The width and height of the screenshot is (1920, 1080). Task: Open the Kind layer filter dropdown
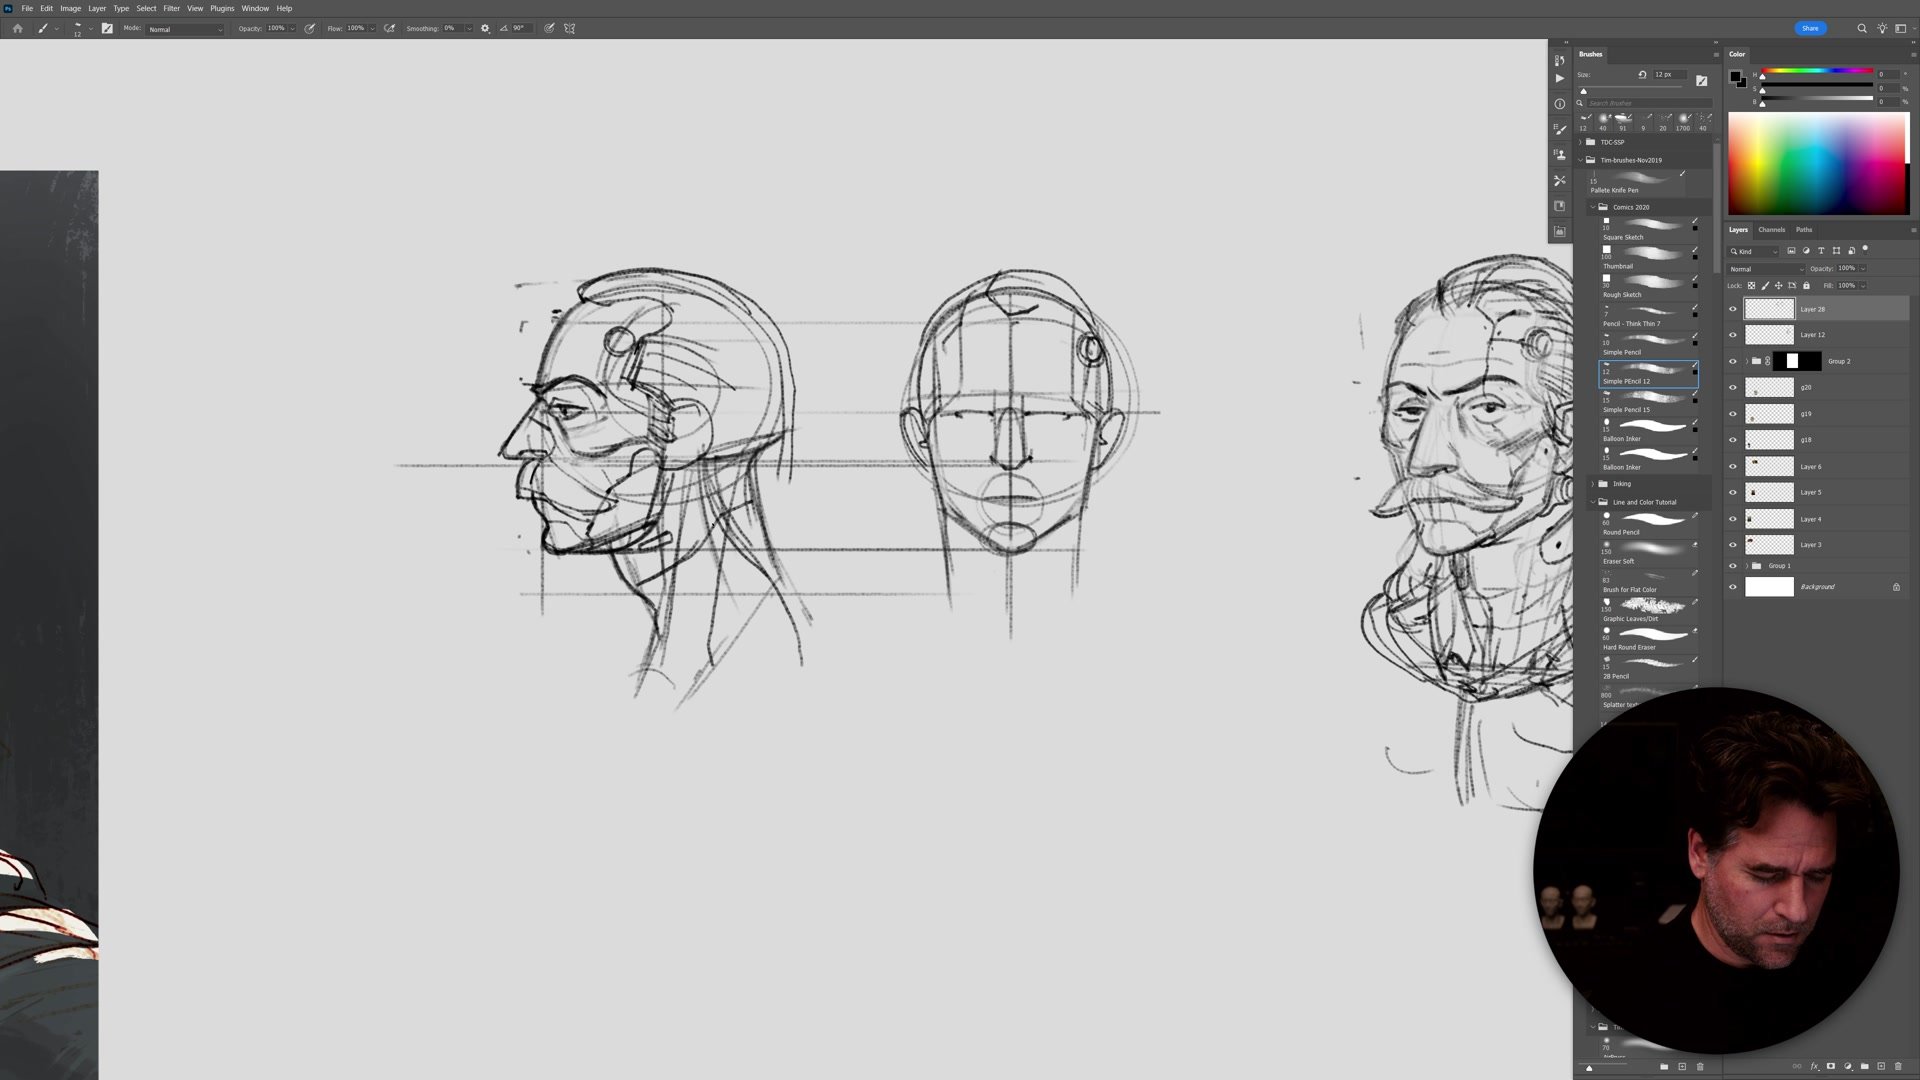tap(1755, 252)
